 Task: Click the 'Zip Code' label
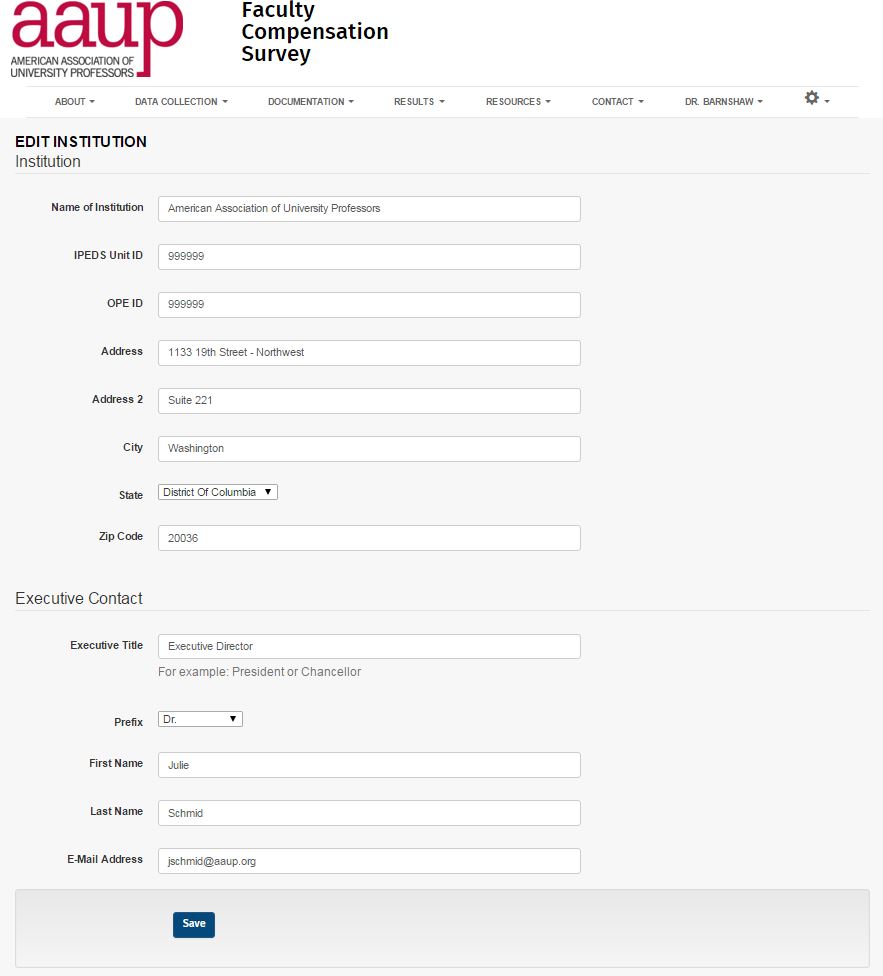click(121, 537)
